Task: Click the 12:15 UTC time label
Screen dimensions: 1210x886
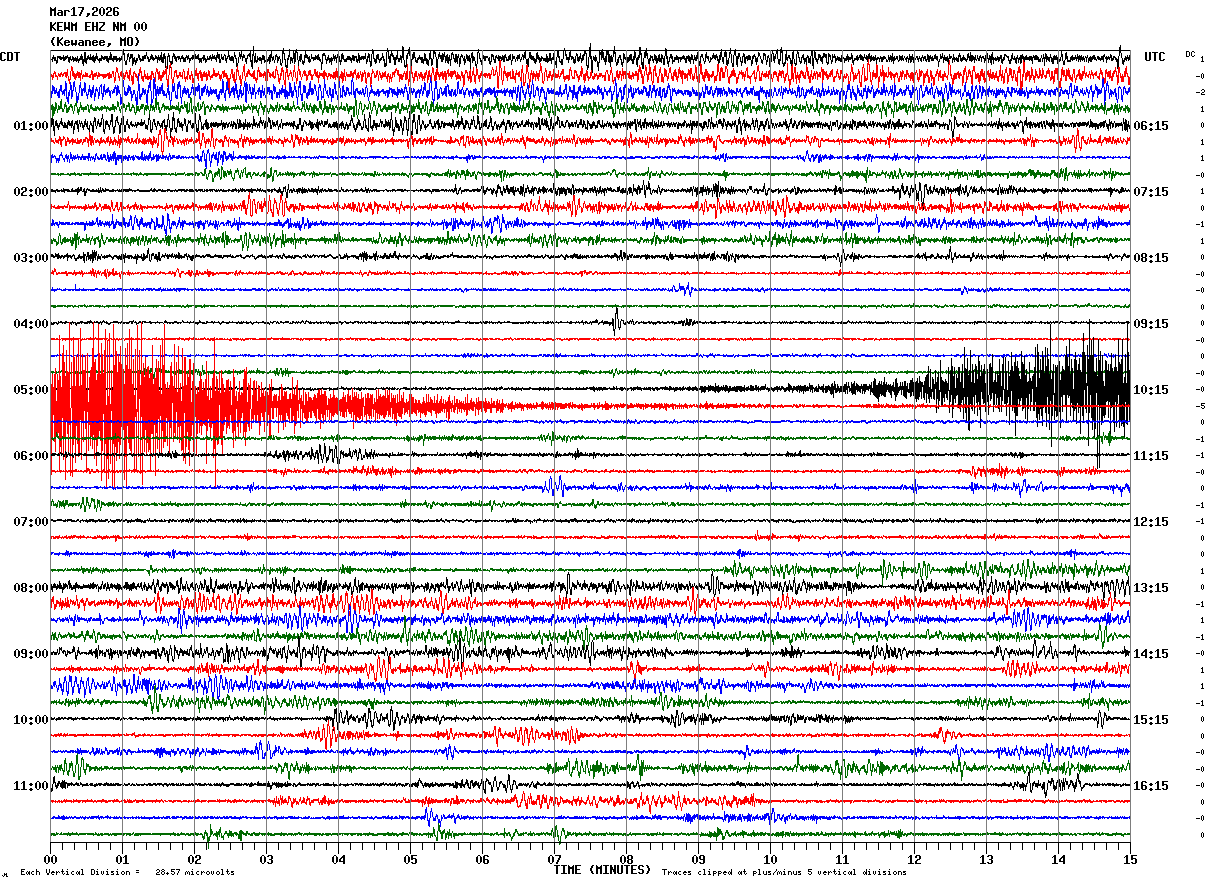Action: click(1151, 522)
